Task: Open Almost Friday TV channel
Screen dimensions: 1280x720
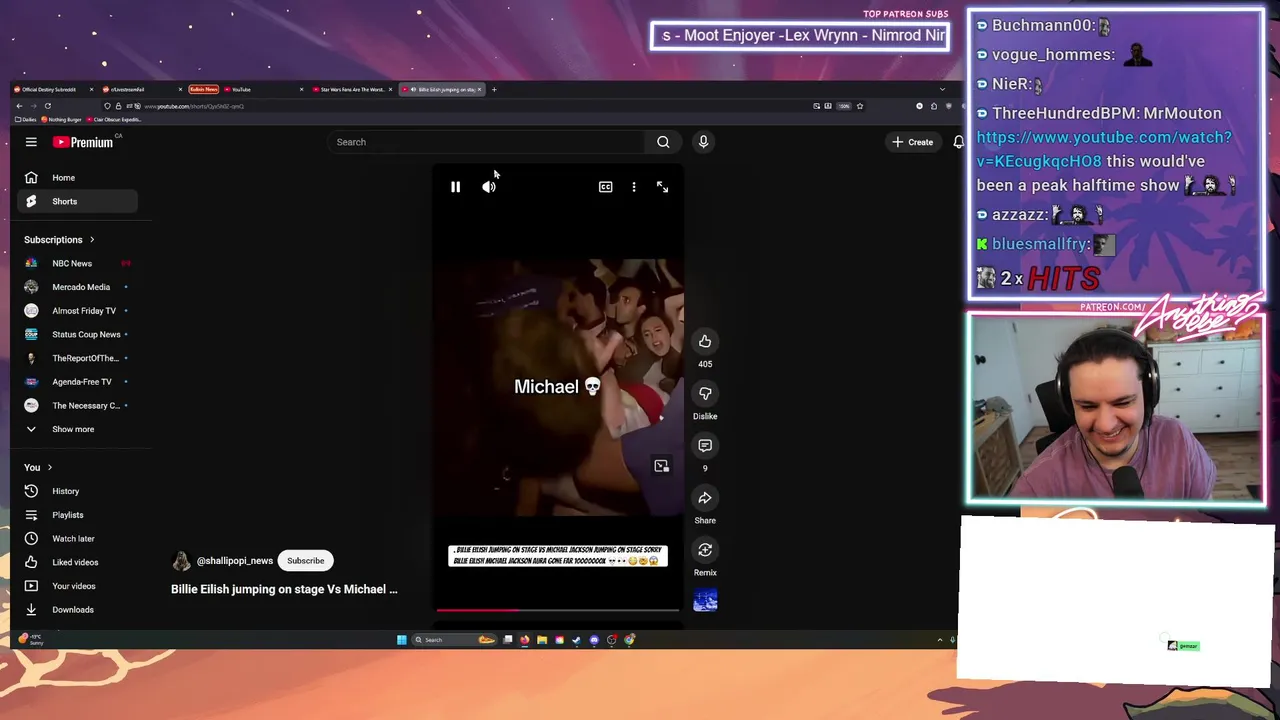Action: (x=76, y=311)
